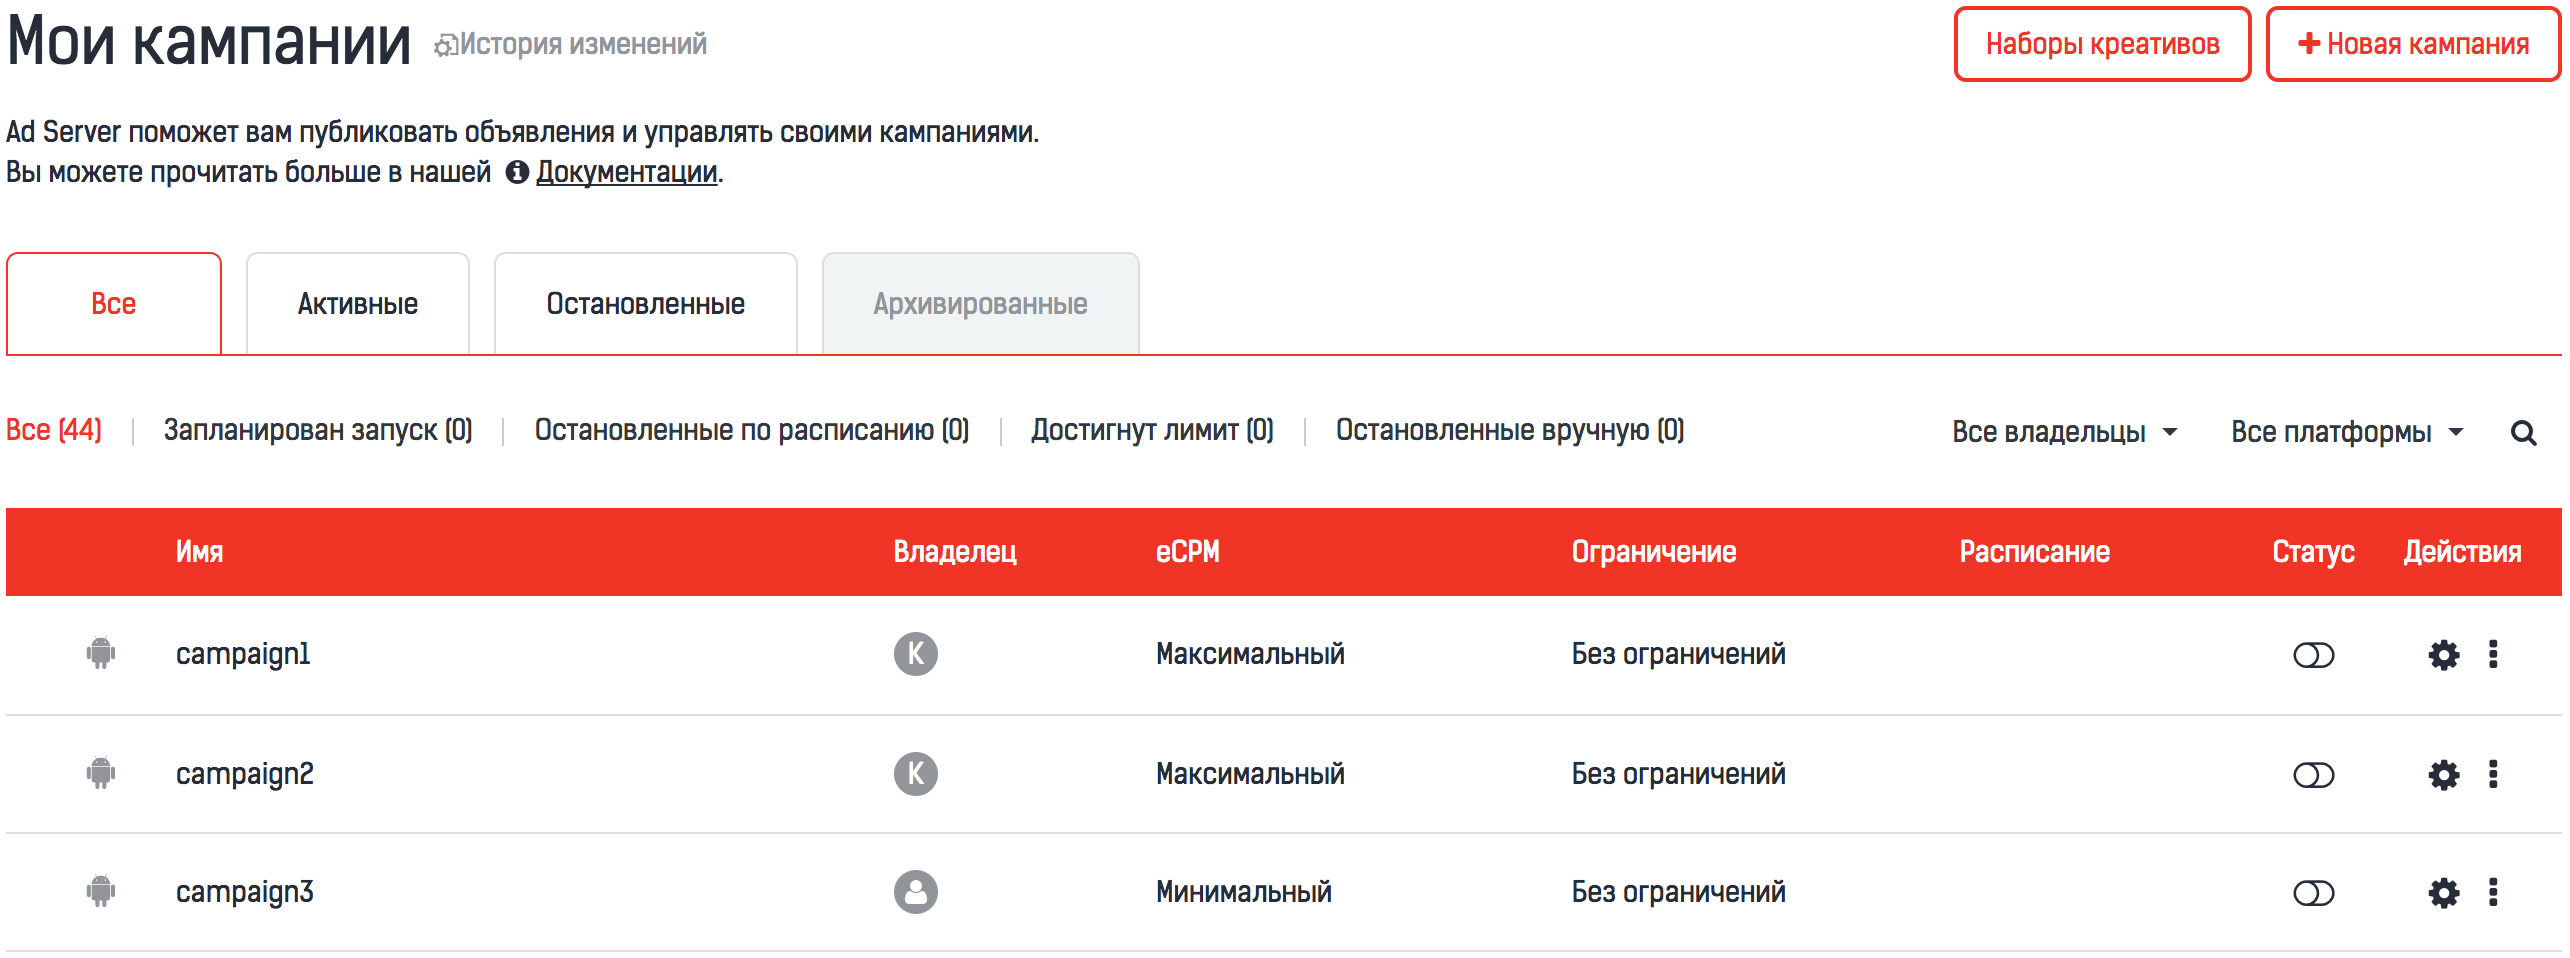Open the Архивированные tab
2570x958 pixels.
click(980, 304)
